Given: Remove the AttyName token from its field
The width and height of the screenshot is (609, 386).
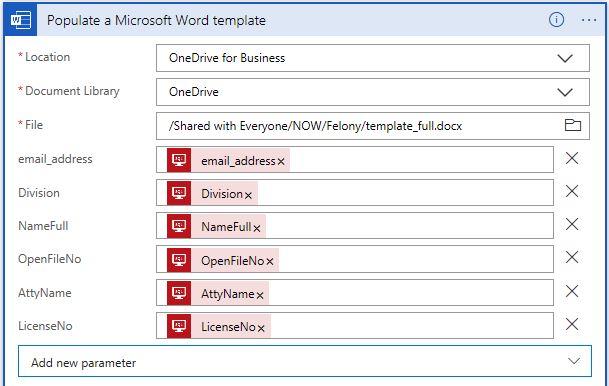Looking at the screenshot, I should 260,296.
